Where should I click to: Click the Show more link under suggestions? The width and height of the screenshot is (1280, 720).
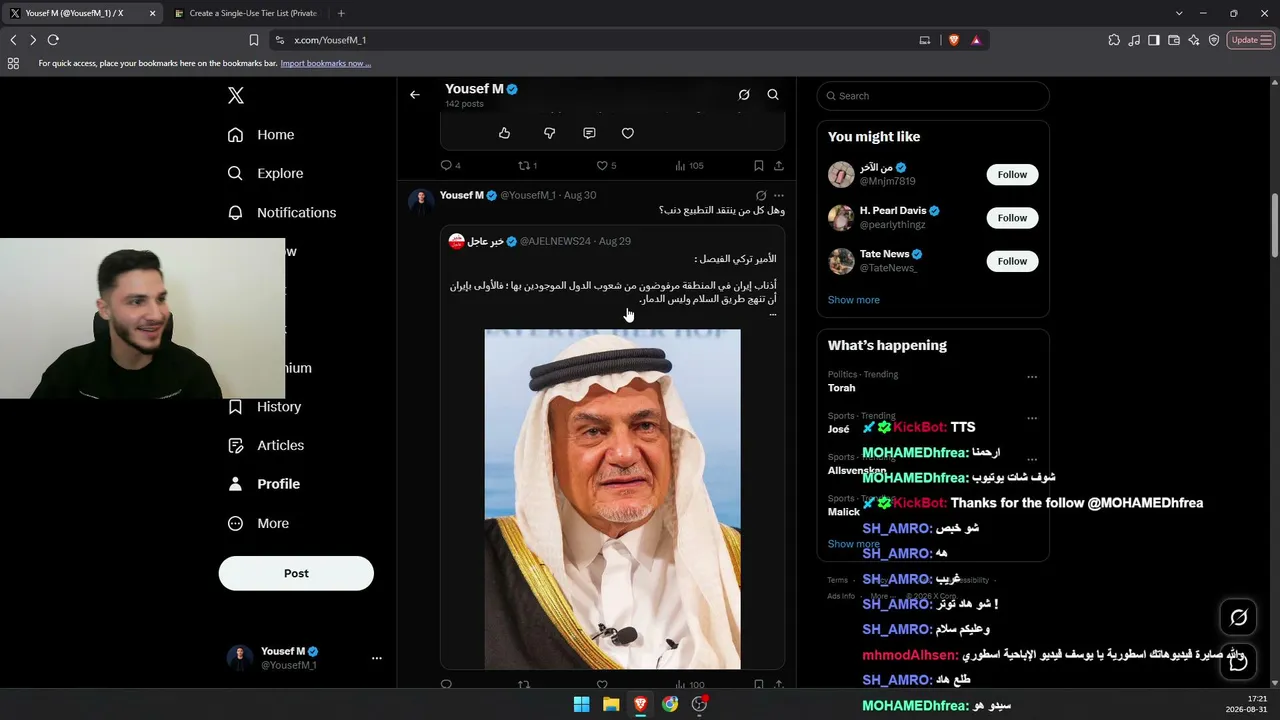[x=854, y=300]
